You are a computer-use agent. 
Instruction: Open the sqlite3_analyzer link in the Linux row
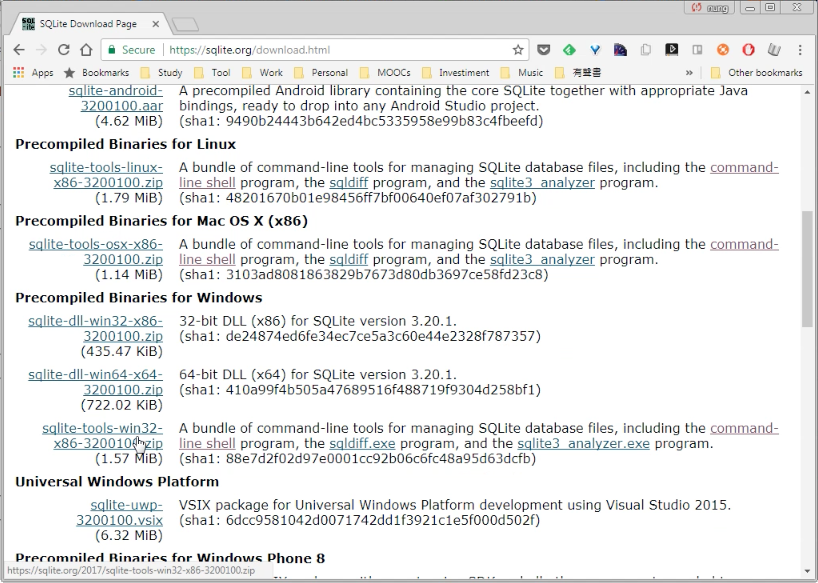542,183
